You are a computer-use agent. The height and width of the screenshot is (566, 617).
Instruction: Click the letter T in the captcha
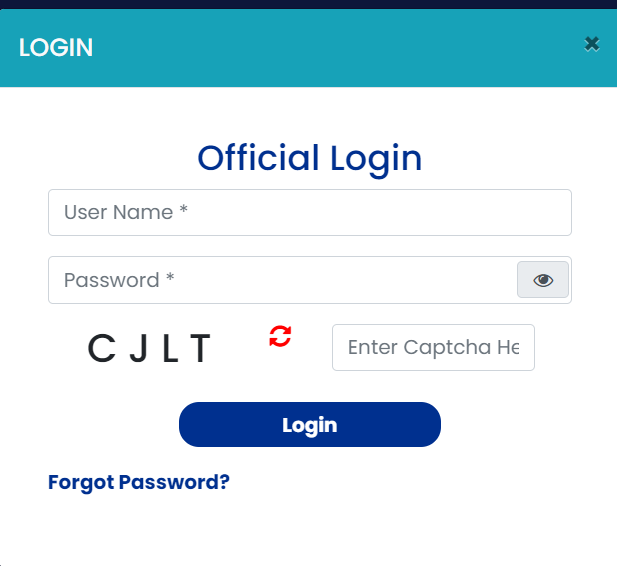(x=200, y=348)
